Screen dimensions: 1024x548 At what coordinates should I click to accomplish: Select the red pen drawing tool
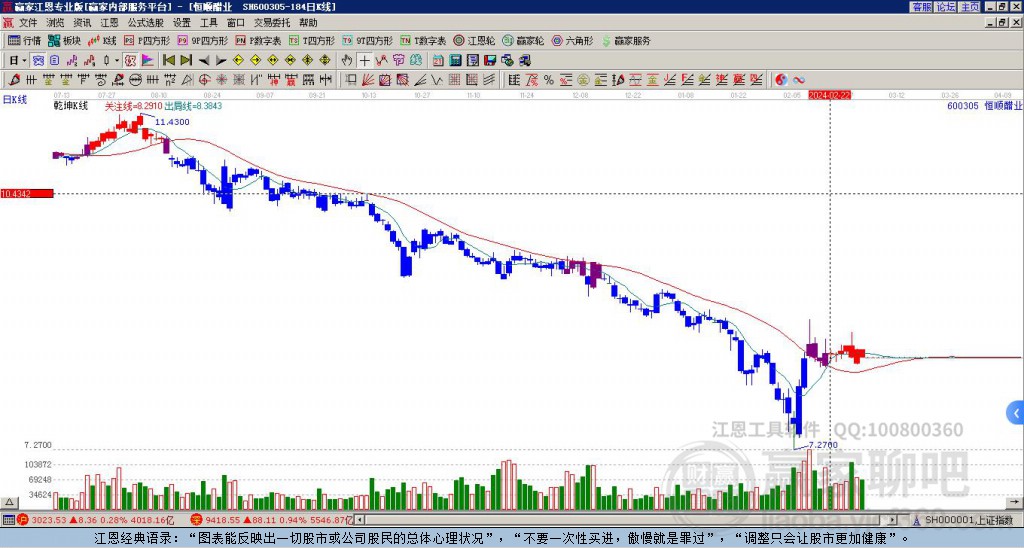click(13, 80)
